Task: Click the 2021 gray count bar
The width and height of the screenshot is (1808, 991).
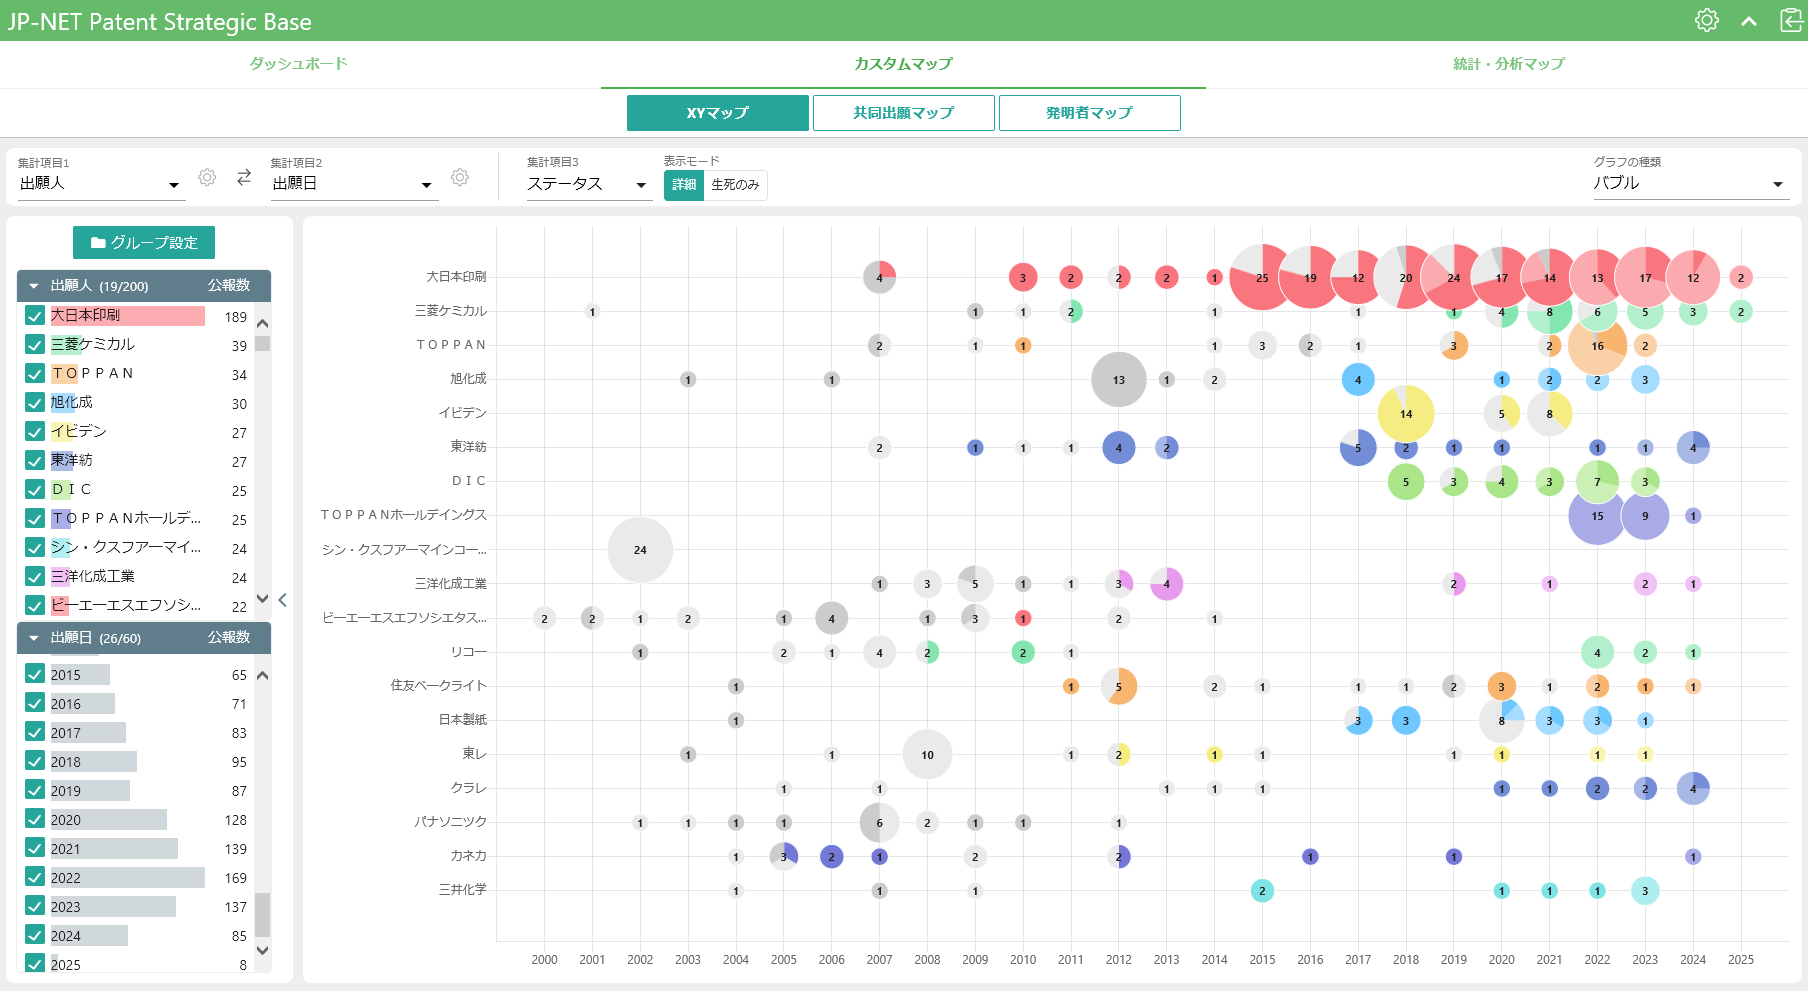Action: (114, 848)
